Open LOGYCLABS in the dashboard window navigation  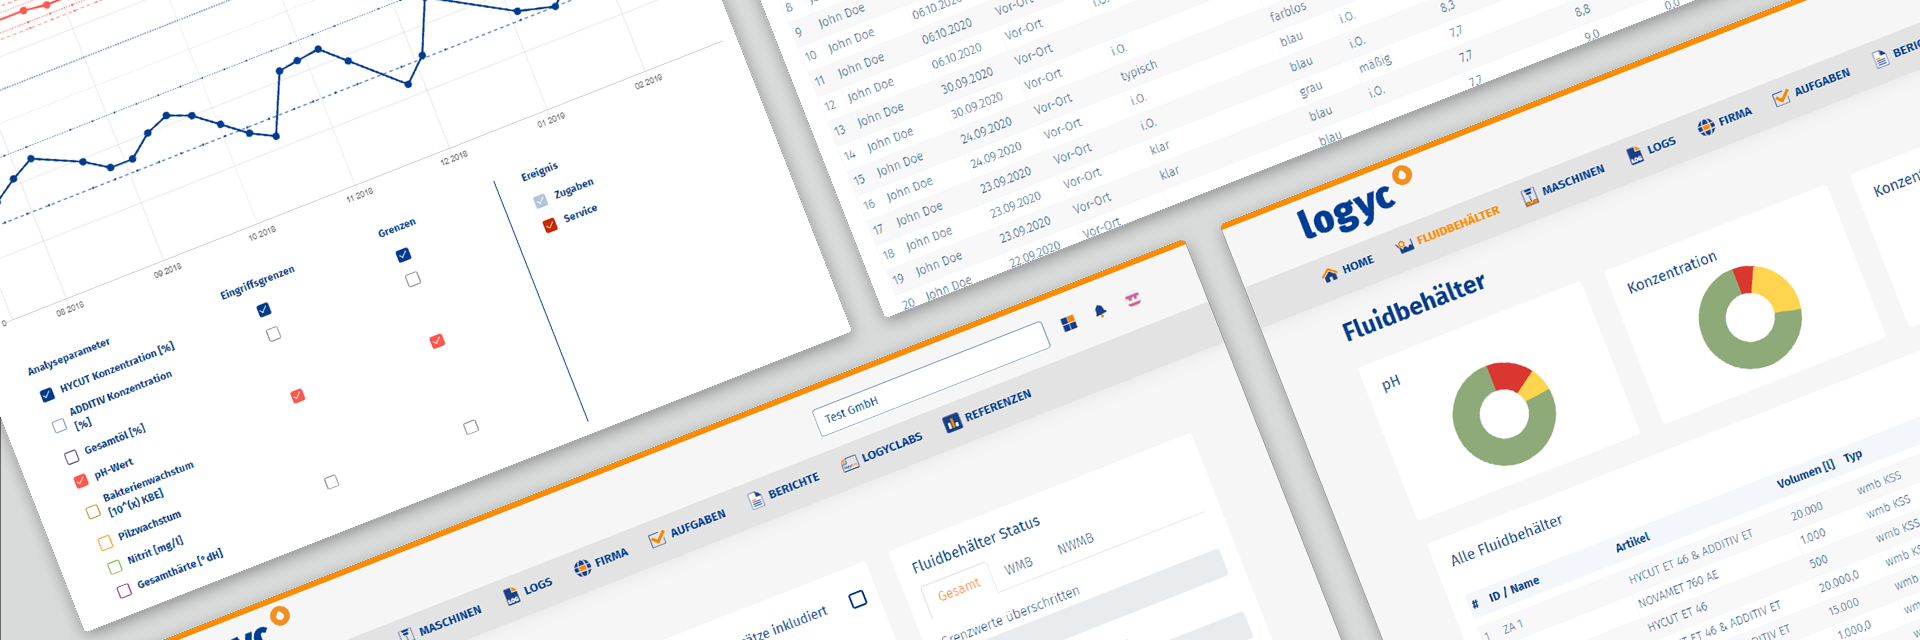click(x=882, y=452)
